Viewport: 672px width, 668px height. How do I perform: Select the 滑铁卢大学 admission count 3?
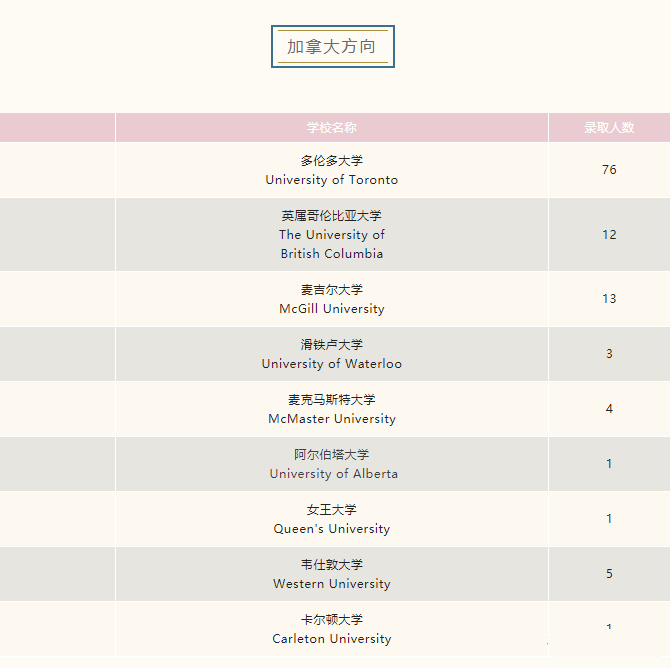coord(609,354)
